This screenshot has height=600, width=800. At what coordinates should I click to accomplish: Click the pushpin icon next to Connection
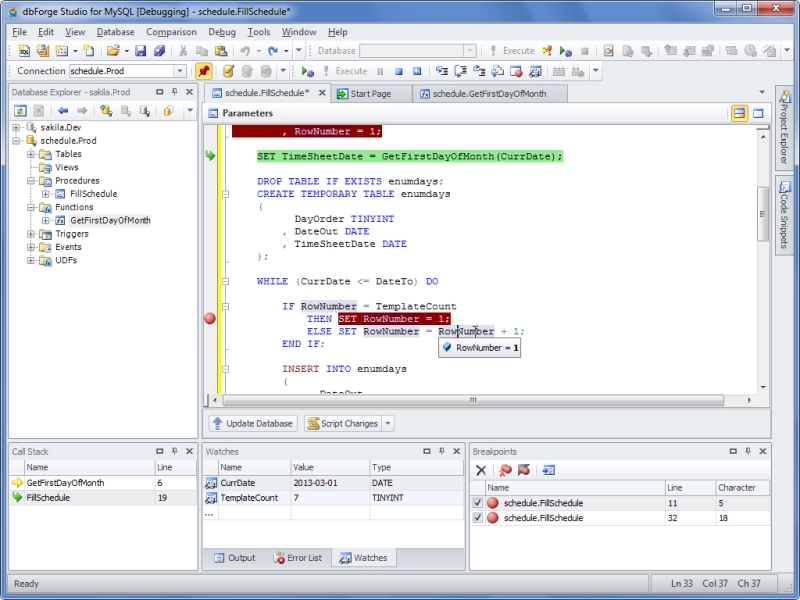point(204,71)
